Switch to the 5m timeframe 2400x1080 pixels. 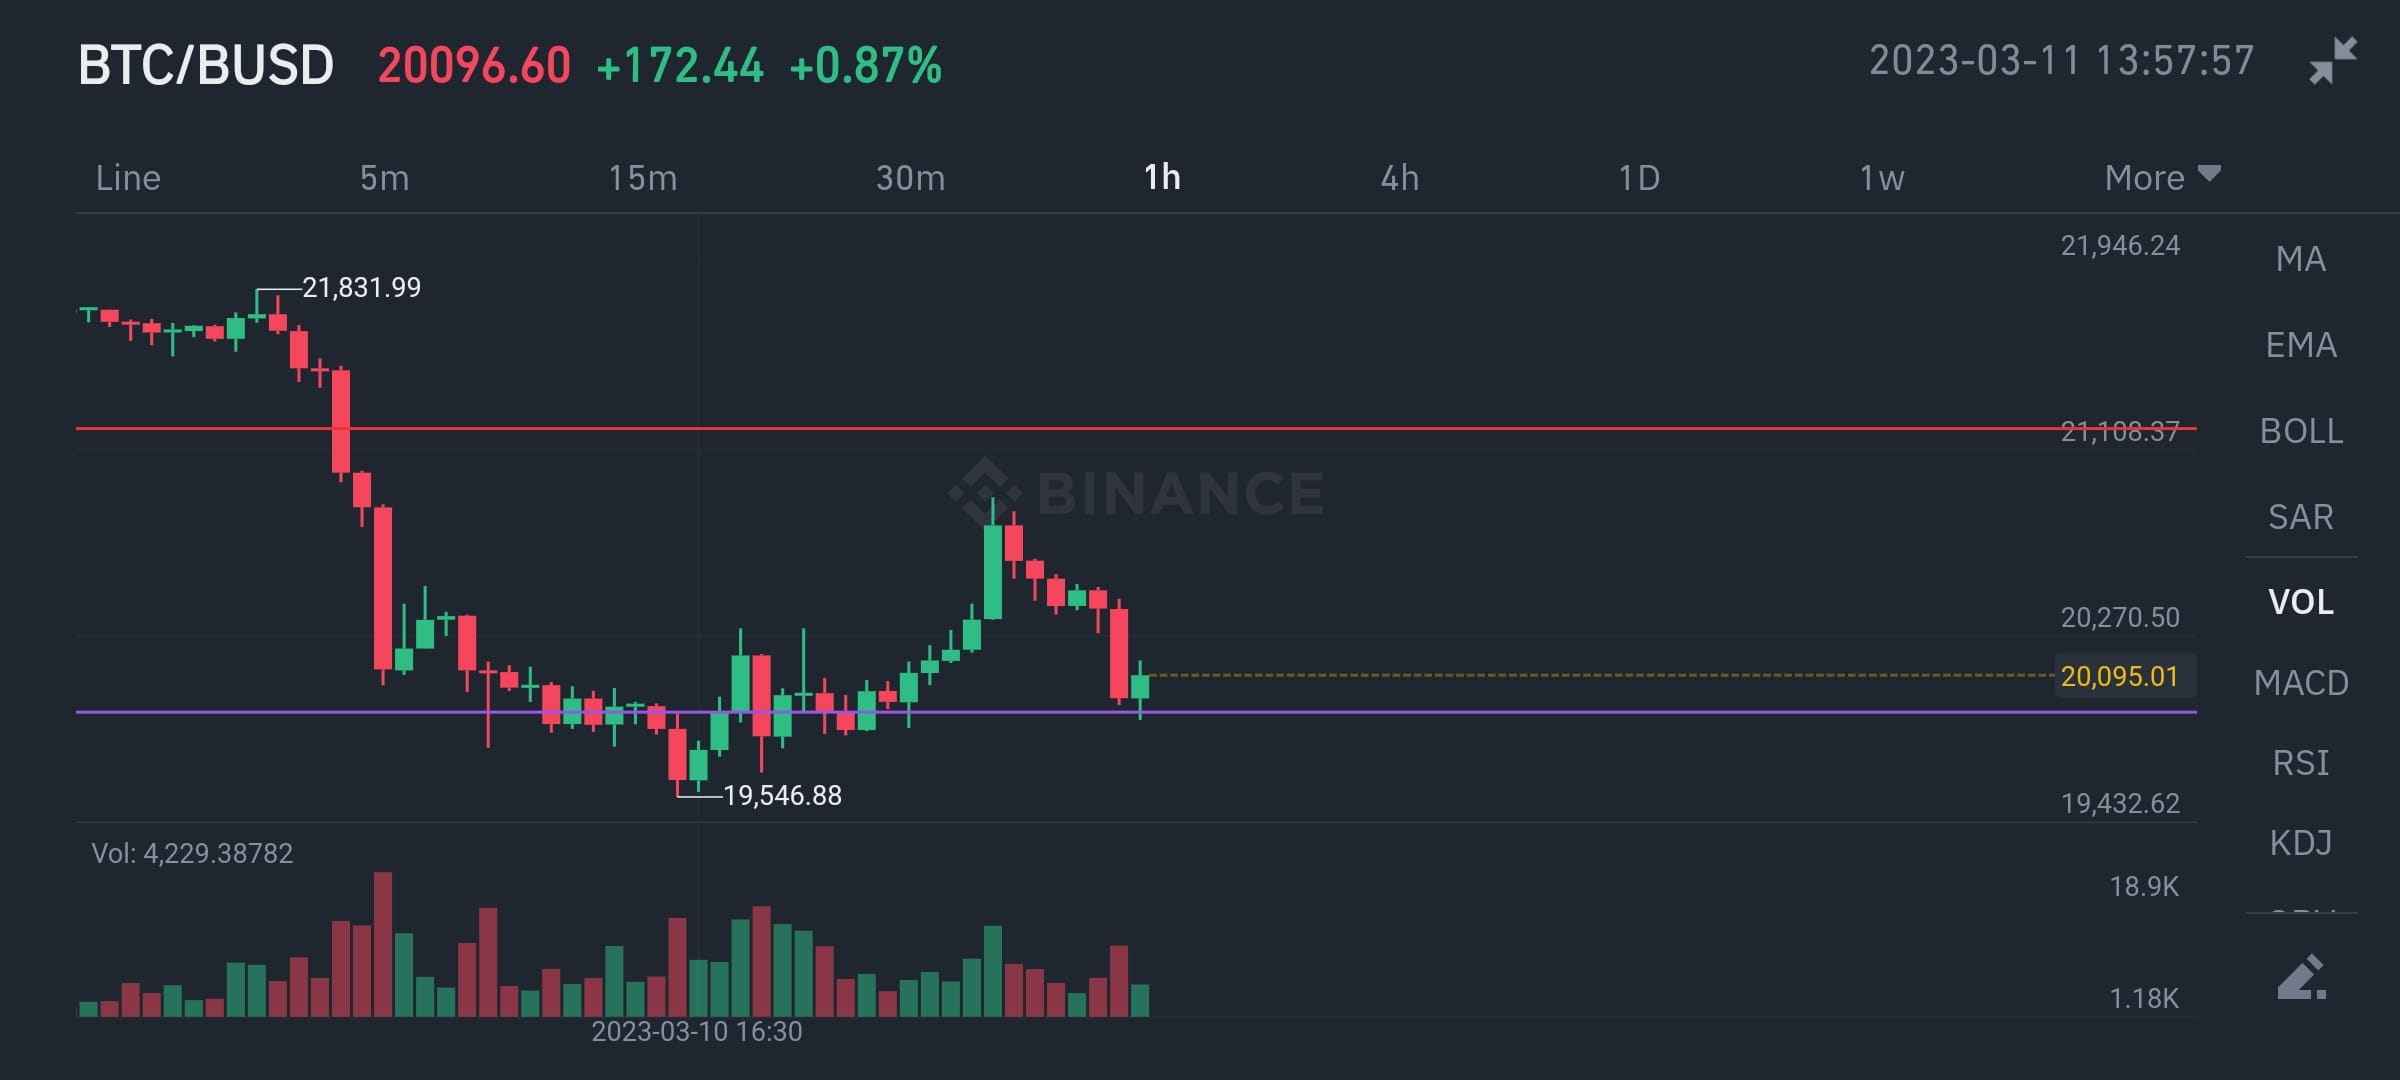pyautogui.click(x=386, y=178)
